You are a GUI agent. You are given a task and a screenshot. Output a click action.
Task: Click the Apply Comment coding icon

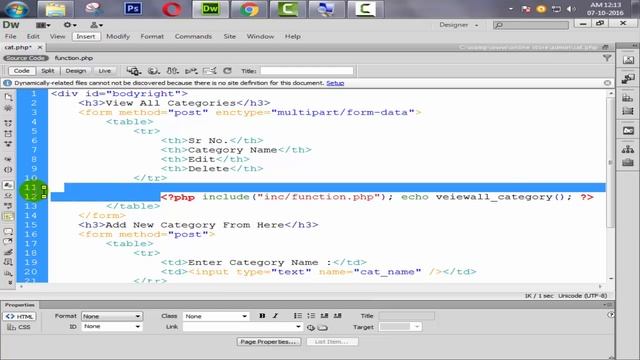(8, 231)
